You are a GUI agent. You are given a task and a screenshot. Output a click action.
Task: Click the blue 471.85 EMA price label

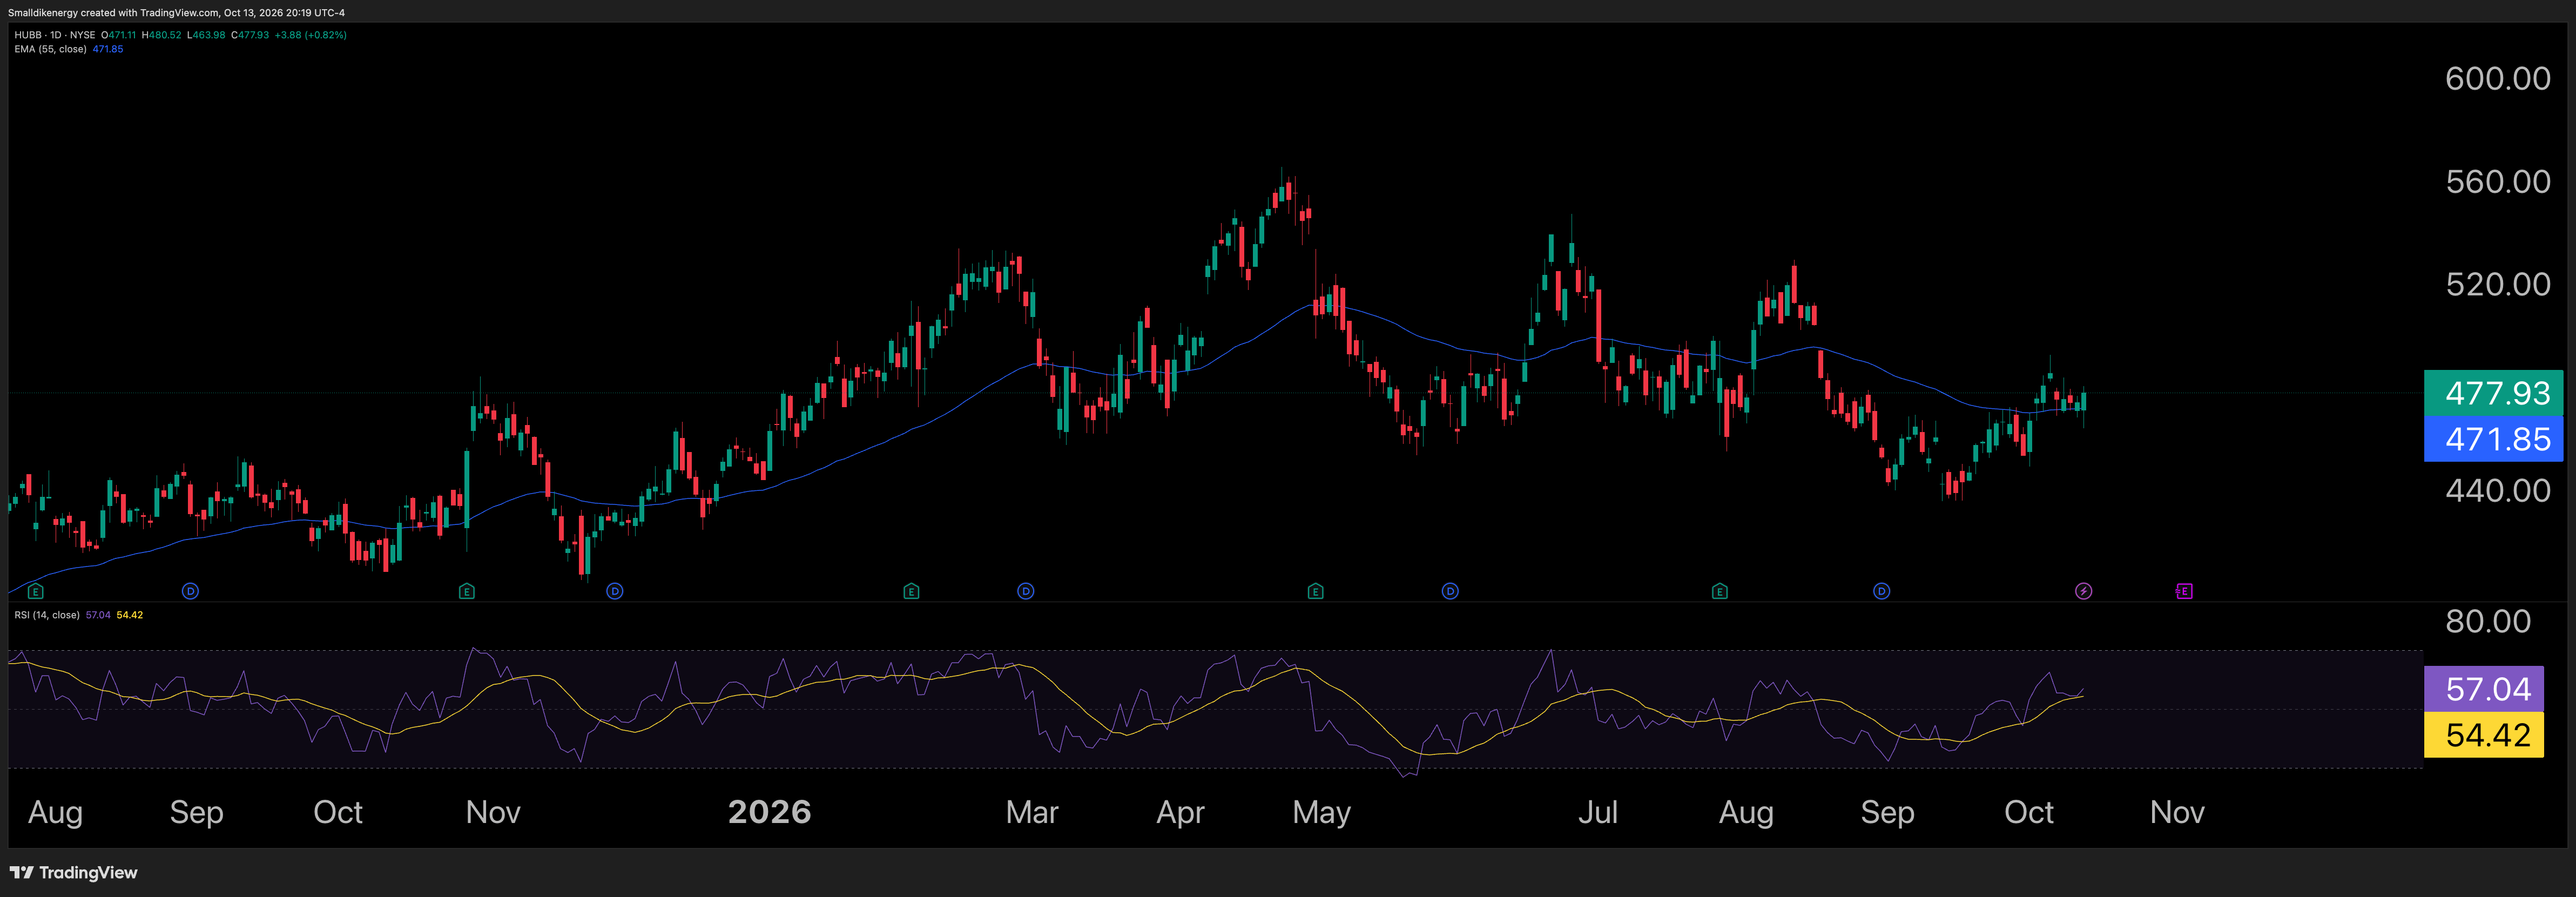(x=2493, y=438)
